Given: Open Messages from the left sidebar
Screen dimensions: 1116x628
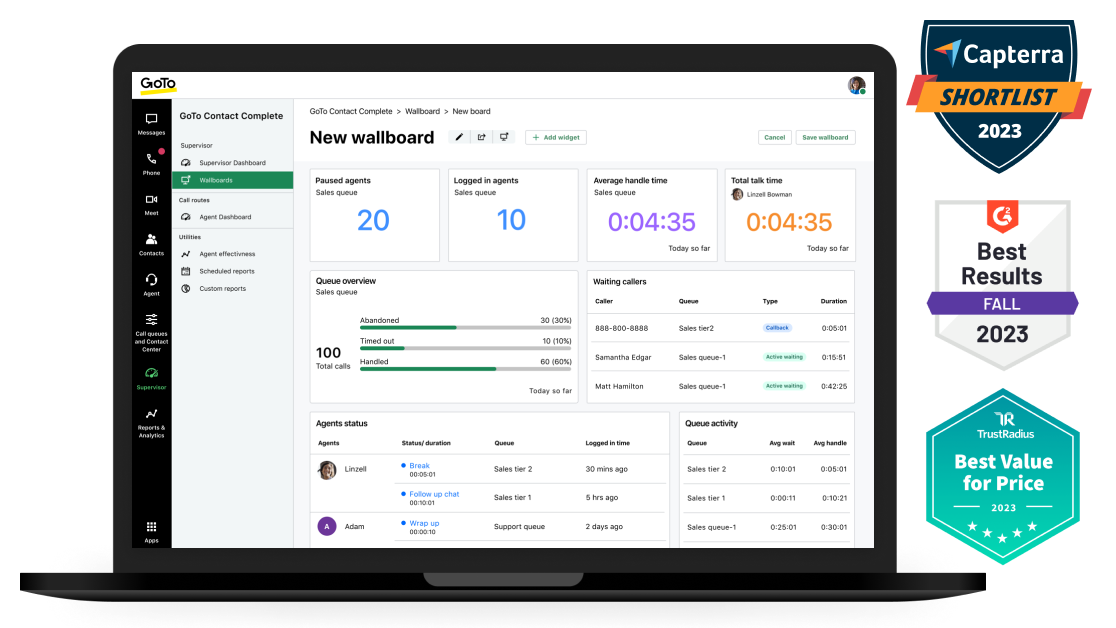Looking at the screenshot, I should pos(151,120).
